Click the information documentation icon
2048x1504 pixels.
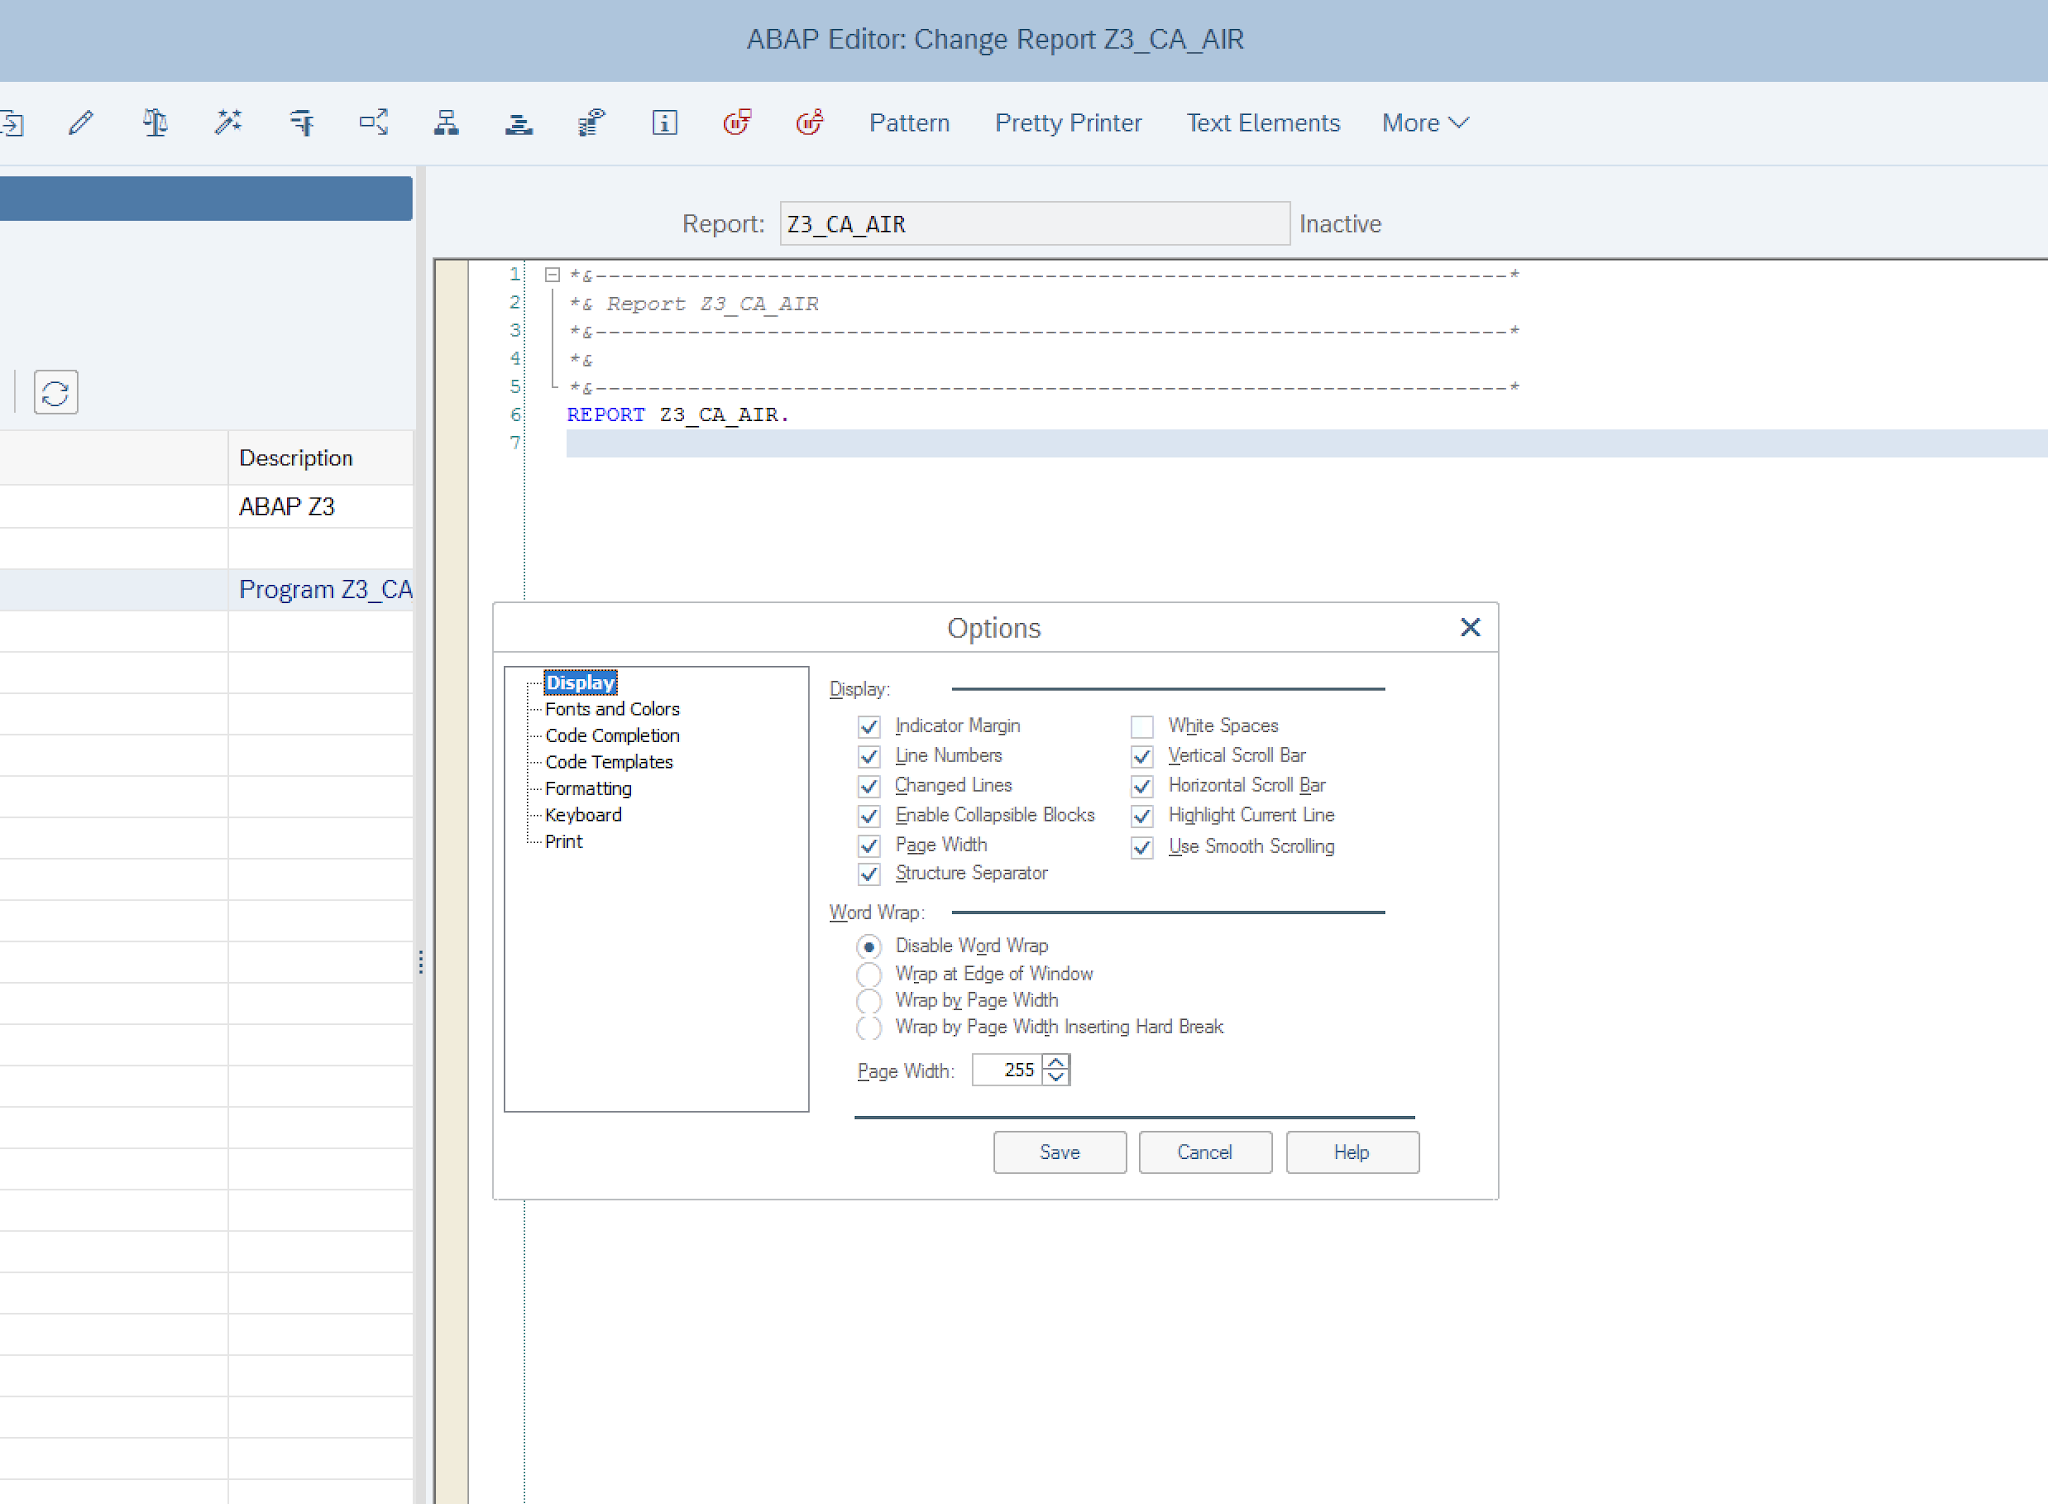(x=663, y=122)
